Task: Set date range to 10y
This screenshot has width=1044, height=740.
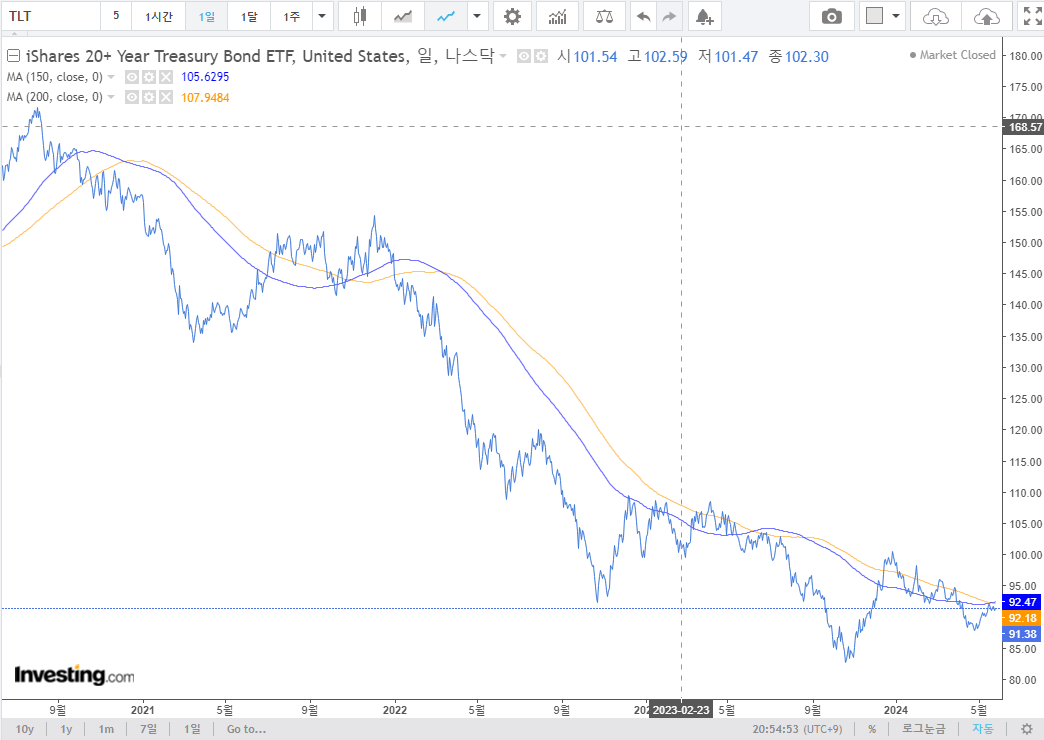Action: tap(25, 729)
